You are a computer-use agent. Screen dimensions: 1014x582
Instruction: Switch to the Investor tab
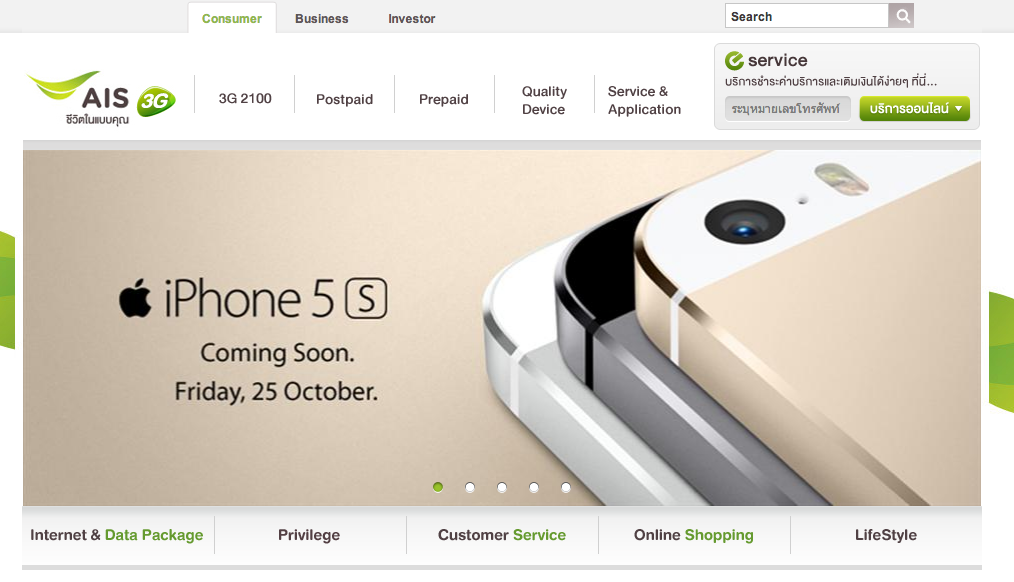tap(411, 19)
